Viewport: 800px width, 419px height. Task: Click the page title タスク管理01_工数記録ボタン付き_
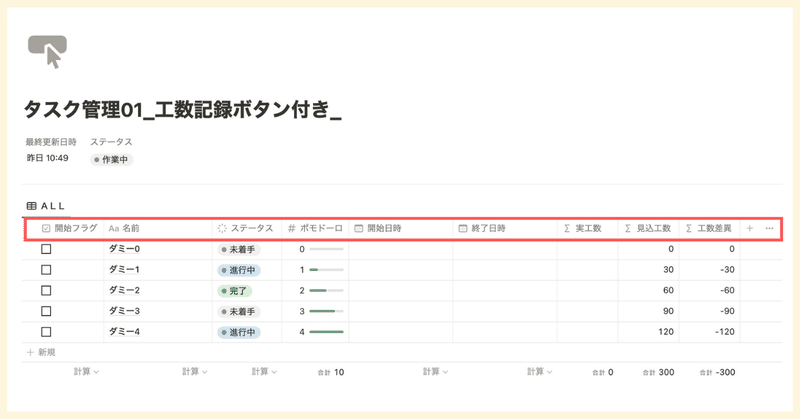point(183,109)
